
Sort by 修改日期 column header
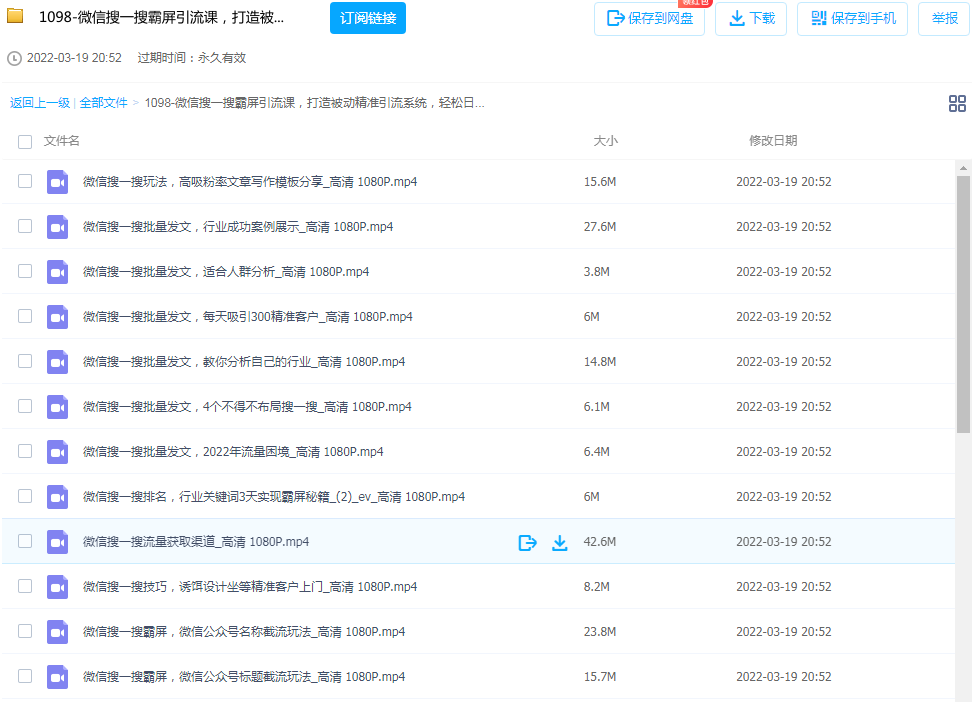(x=773, y=141)
